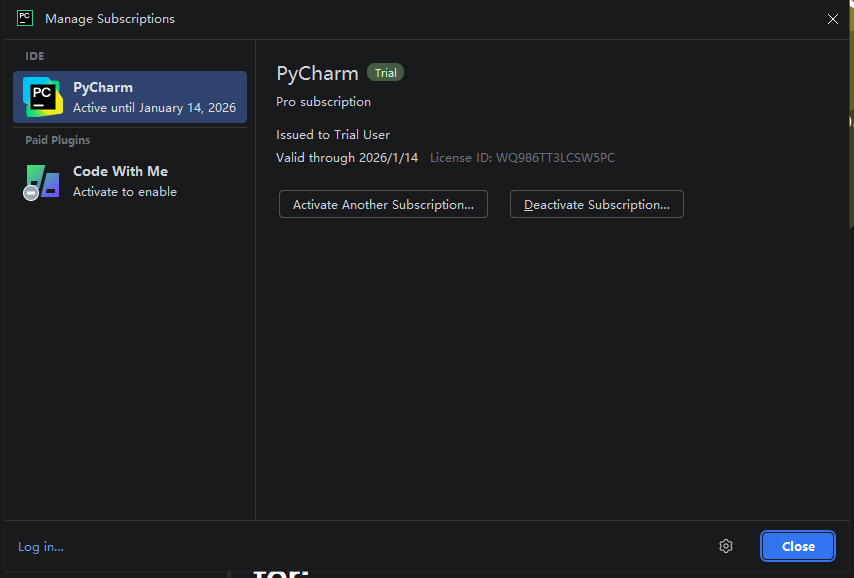Click 'Pro subscription' label
The image size is (854, 578).
coord(324,102)
